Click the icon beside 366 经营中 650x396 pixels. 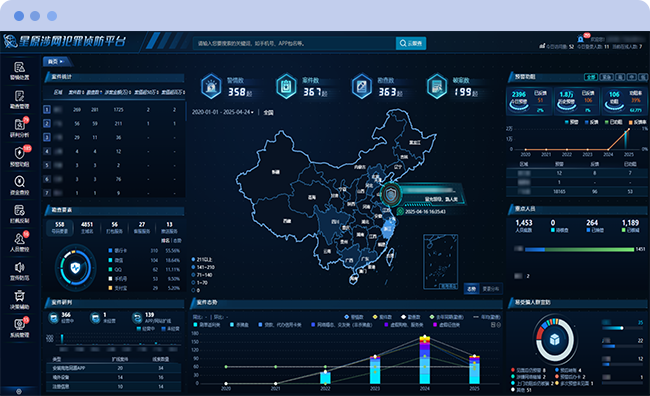[x=53, y=318]
